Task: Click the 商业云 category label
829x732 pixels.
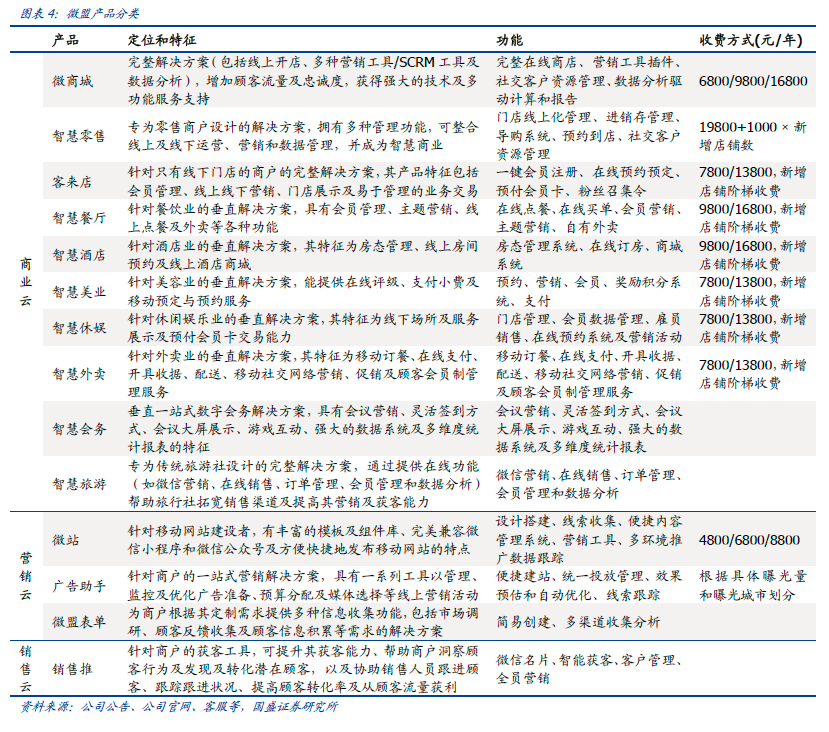Action: coord(25,282)
